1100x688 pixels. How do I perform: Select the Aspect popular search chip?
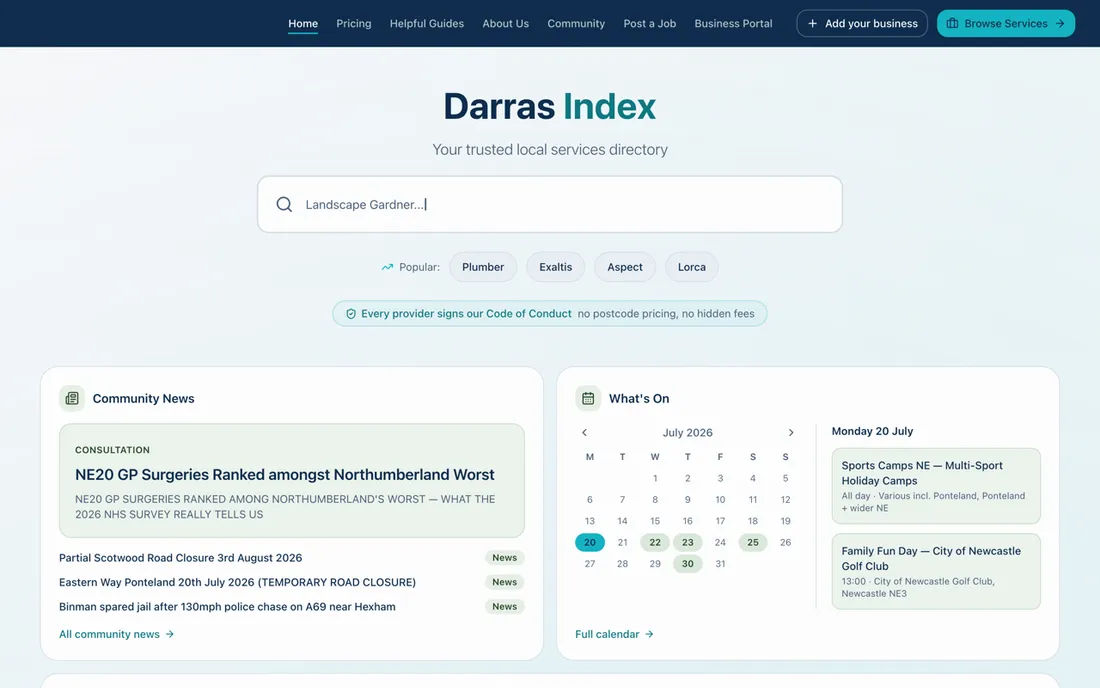(624, 267)
